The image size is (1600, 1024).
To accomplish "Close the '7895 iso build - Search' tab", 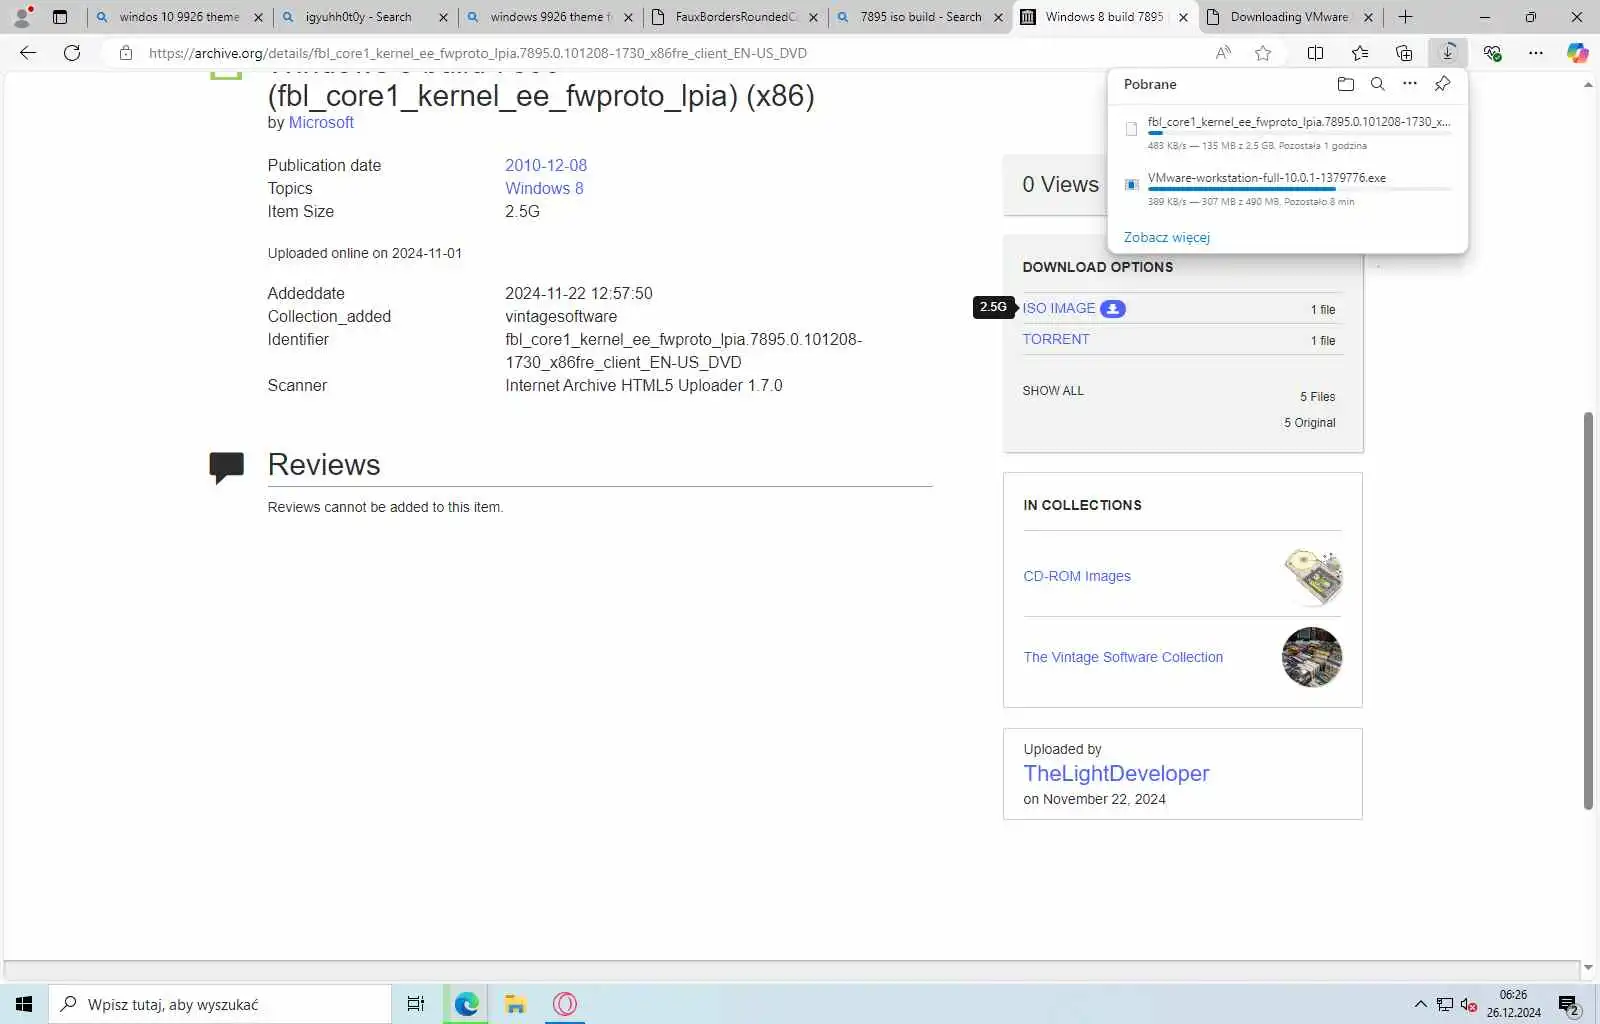I will coord(998,17).
